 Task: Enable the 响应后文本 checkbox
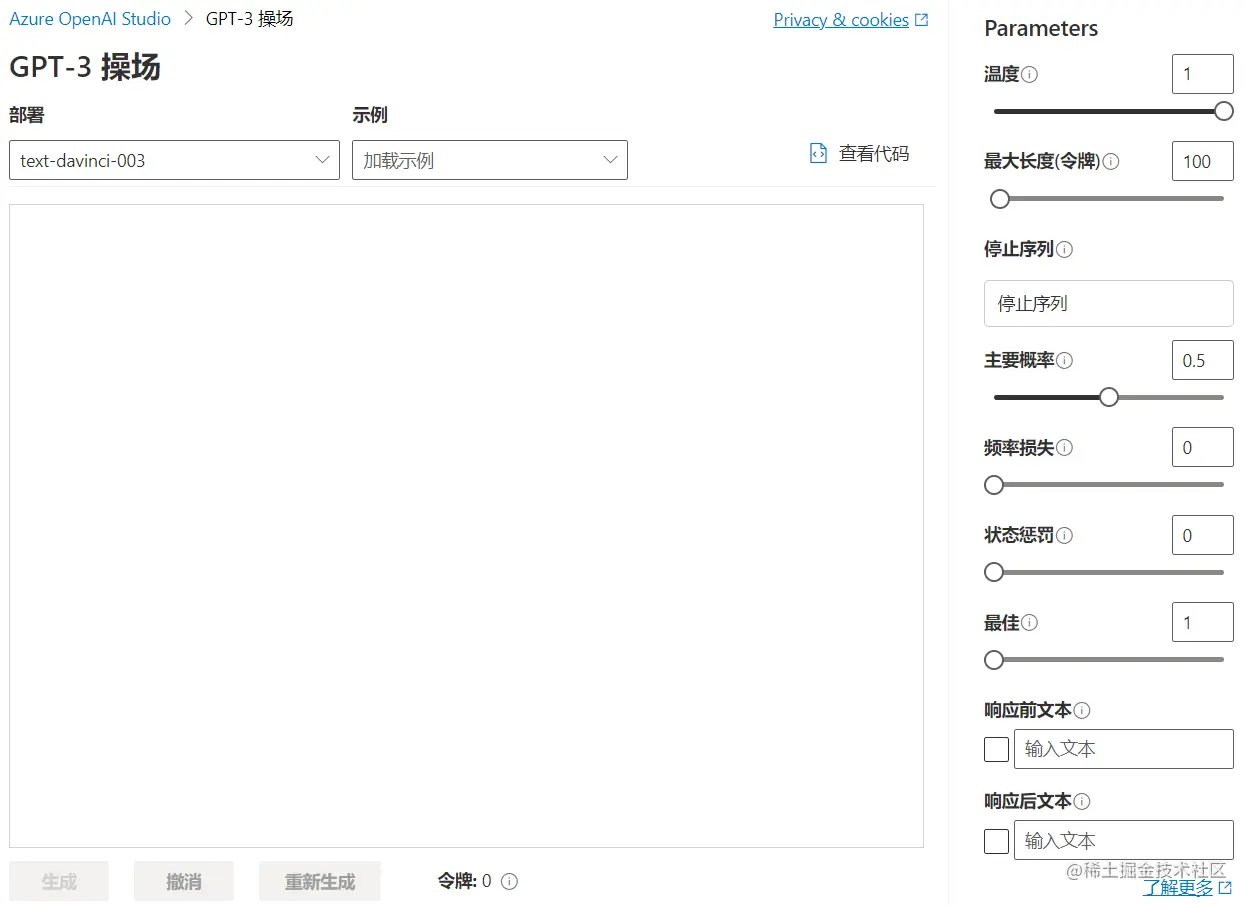(997, 841)
